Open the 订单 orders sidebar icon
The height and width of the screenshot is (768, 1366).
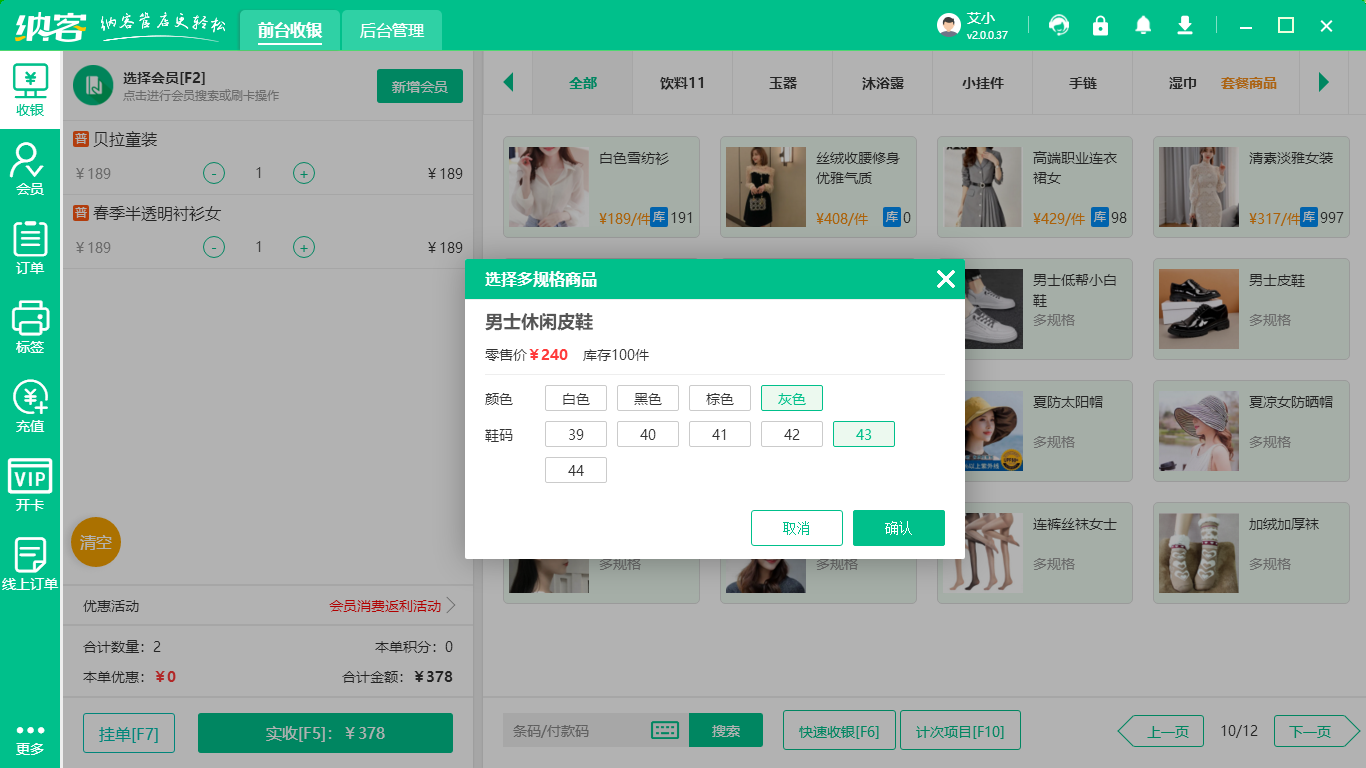[30, 247]
